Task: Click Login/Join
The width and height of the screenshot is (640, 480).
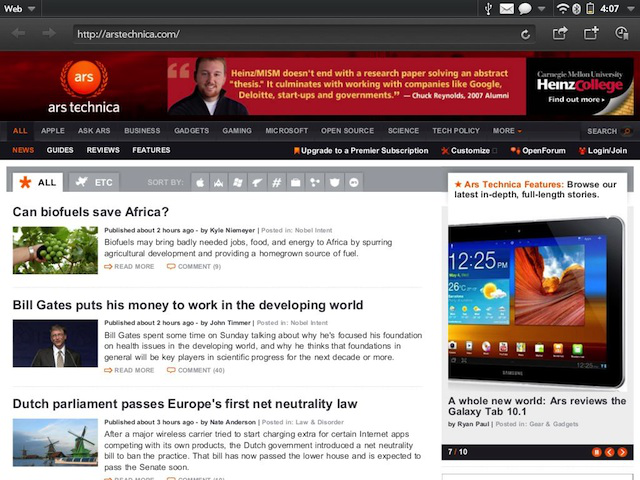Action: click(x=603, y=151)
